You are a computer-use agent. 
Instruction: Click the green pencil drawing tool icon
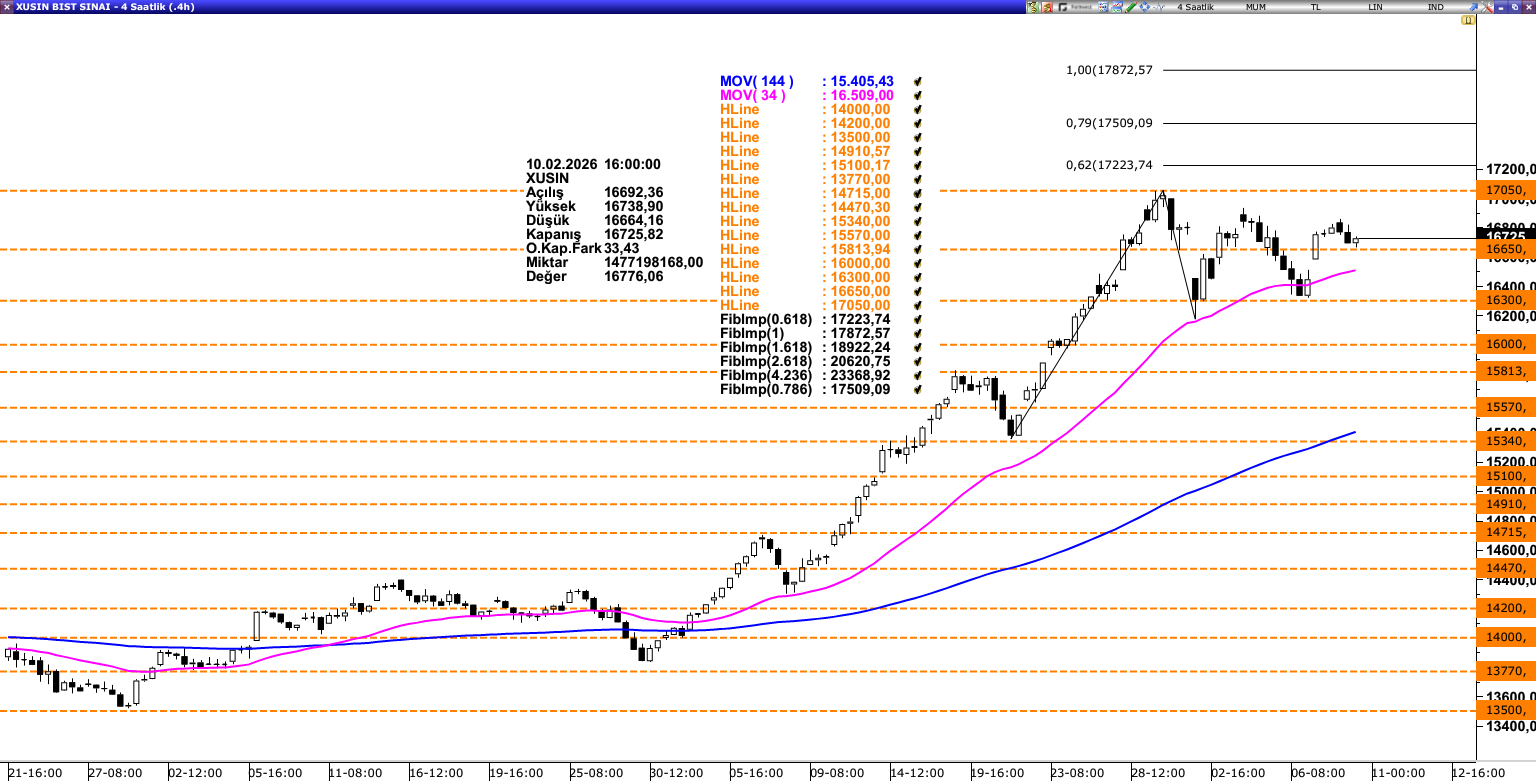(1131, 7)
